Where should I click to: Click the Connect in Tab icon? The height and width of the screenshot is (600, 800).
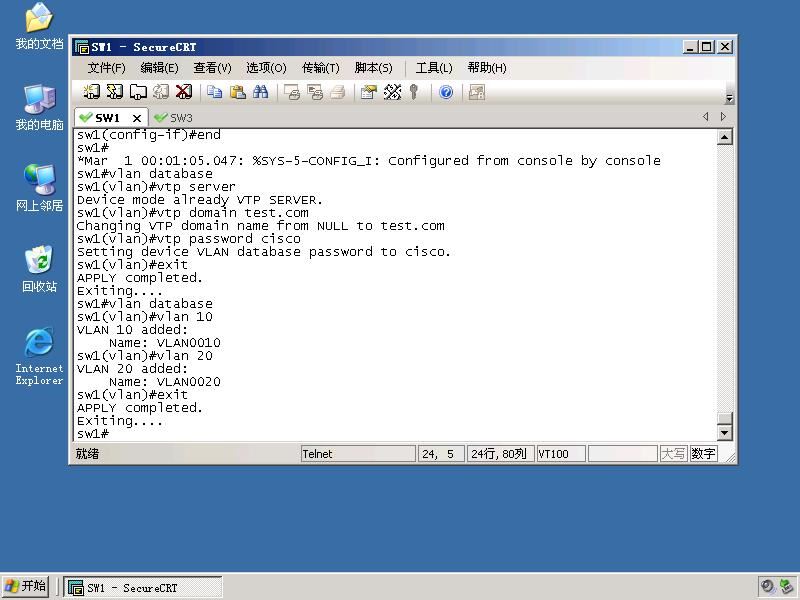coord(138,92)
